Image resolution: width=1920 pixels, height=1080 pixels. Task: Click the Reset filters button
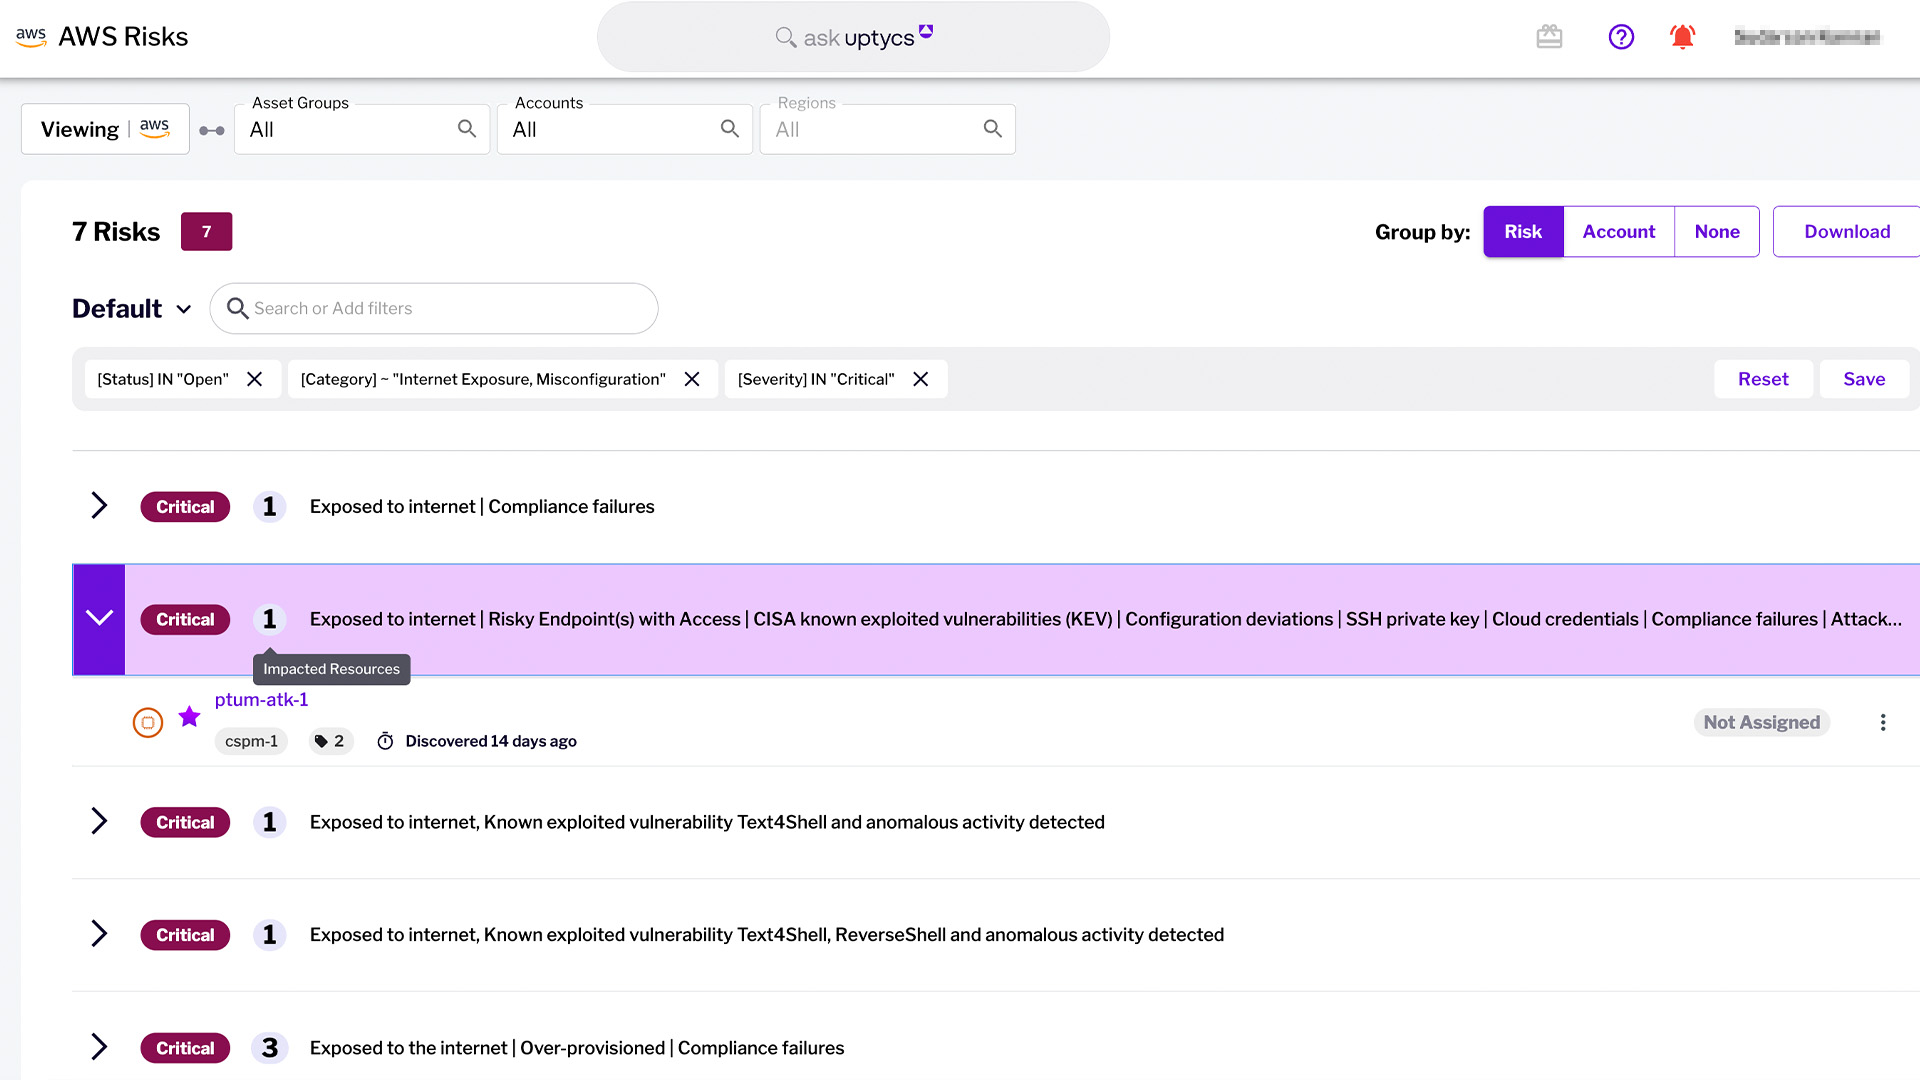1763,380
